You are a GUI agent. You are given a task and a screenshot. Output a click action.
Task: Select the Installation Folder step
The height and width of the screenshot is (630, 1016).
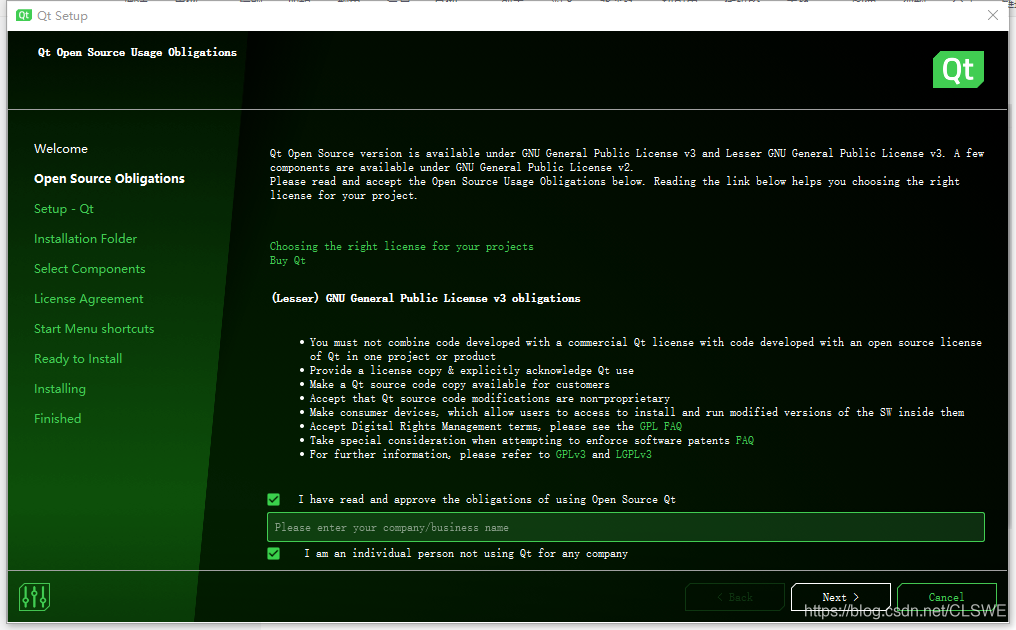click(86, 239)
